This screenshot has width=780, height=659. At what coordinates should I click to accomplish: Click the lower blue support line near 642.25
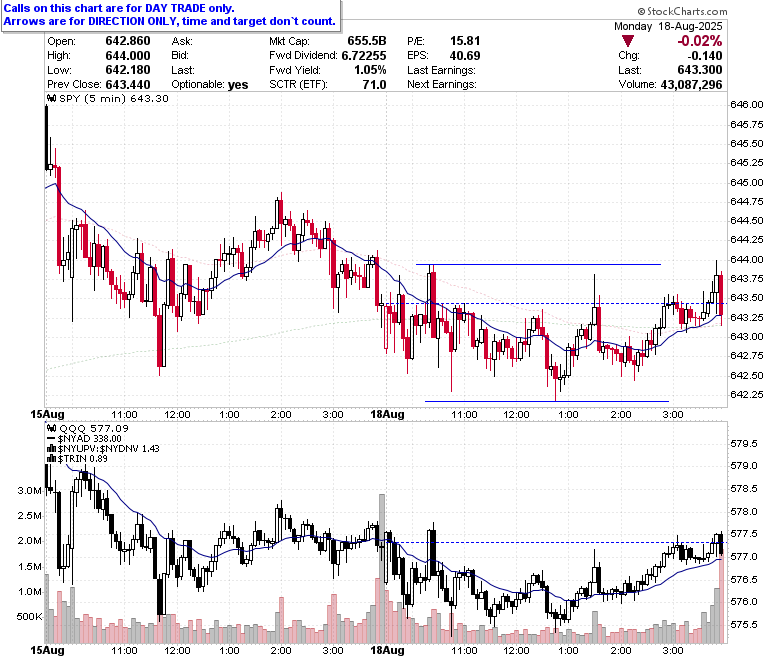click(547, 401)
